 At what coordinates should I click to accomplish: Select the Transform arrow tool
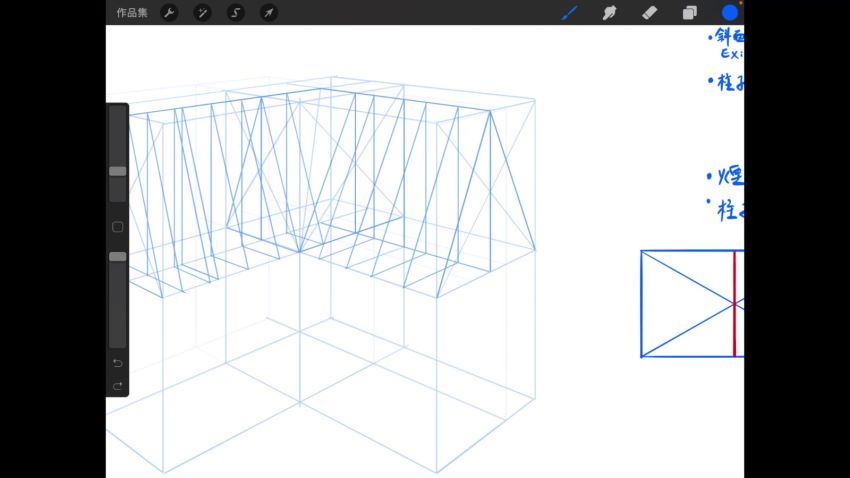pyautogui.click(x=269, y=12)
